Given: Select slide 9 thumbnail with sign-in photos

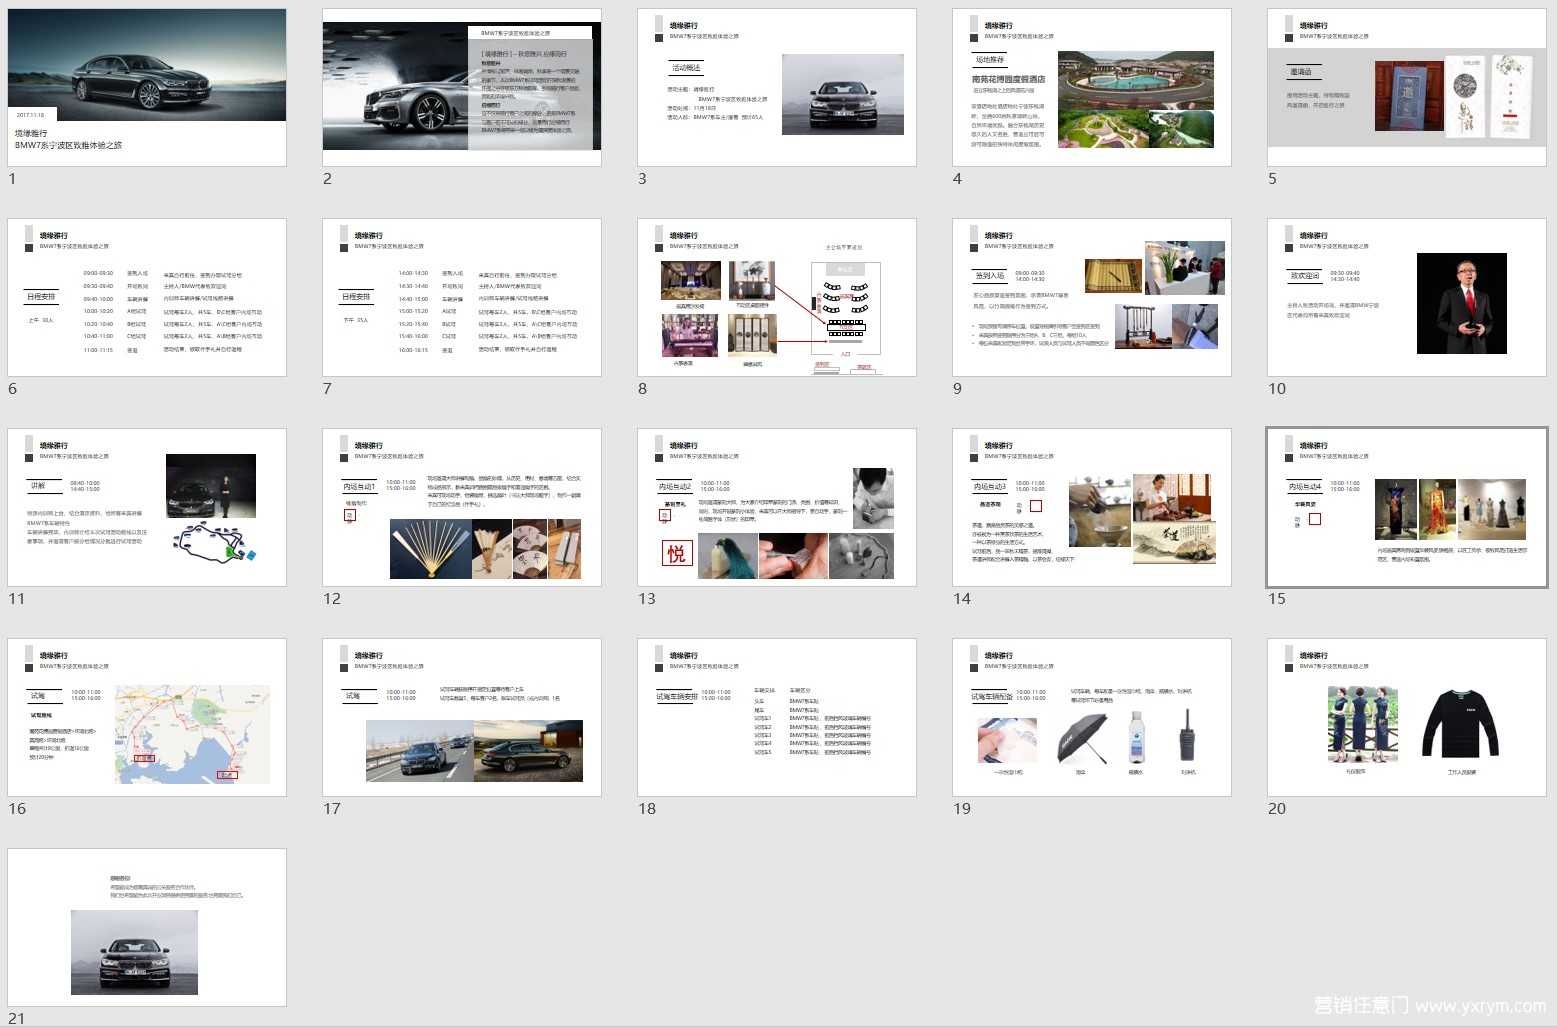Looking at the screenshot, I should pos(1092,298).
